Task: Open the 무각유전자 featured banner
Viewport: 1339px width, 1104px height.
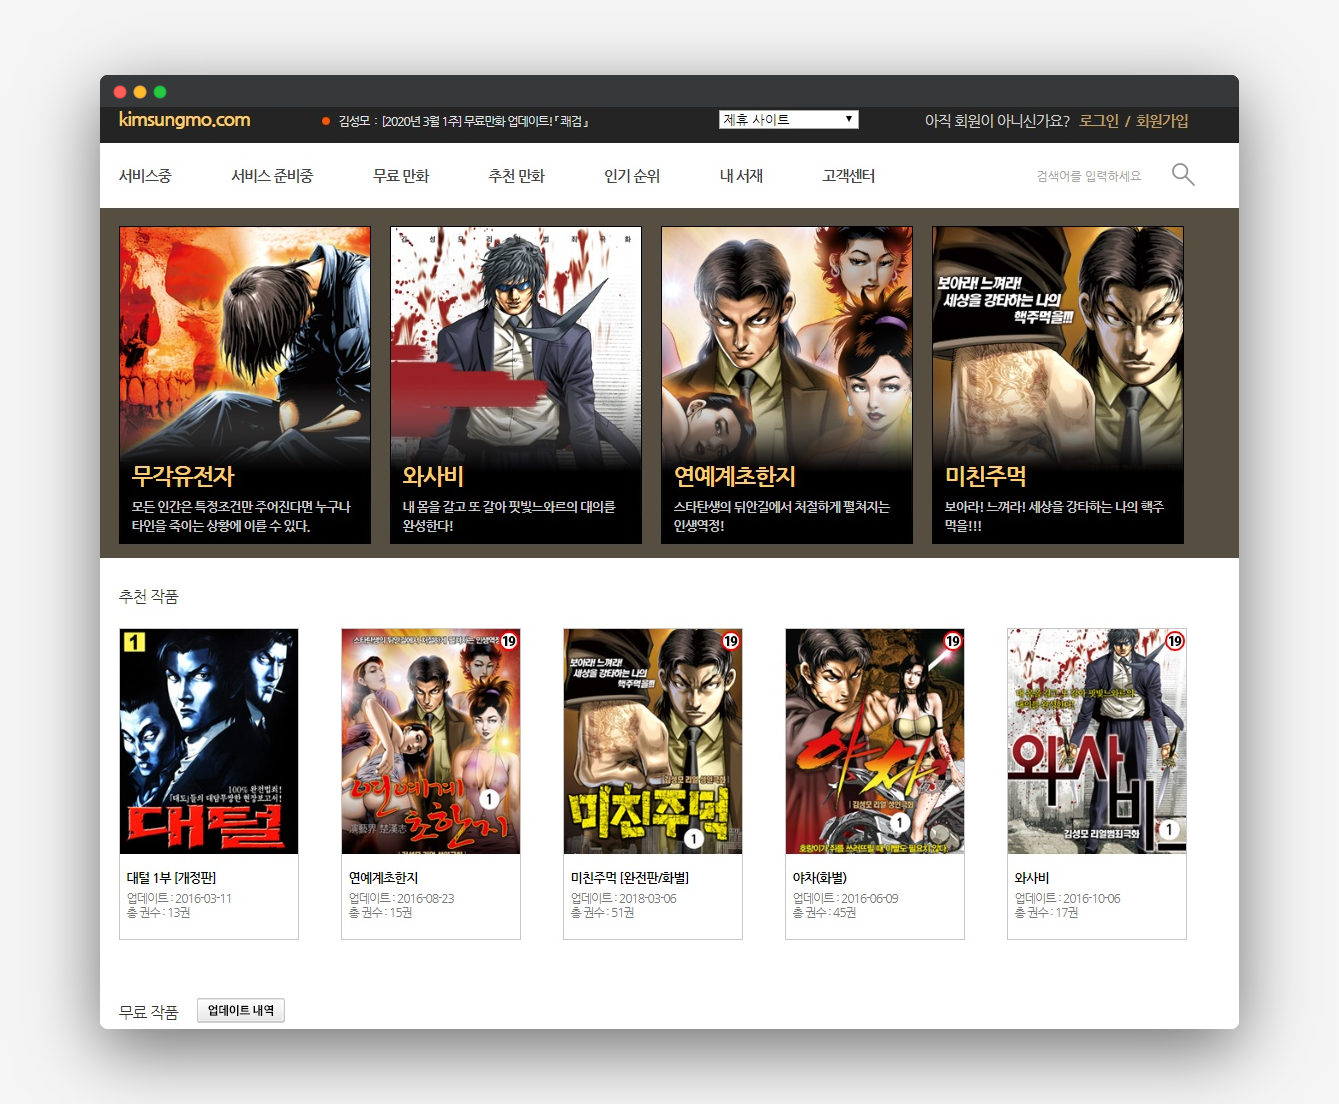Action: point(245,385)
